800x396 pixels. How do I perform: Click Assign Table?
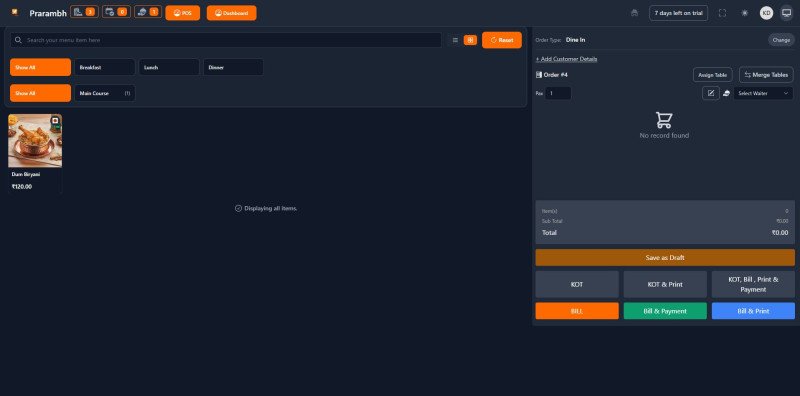pyautogui.click(x=712, y=75)
